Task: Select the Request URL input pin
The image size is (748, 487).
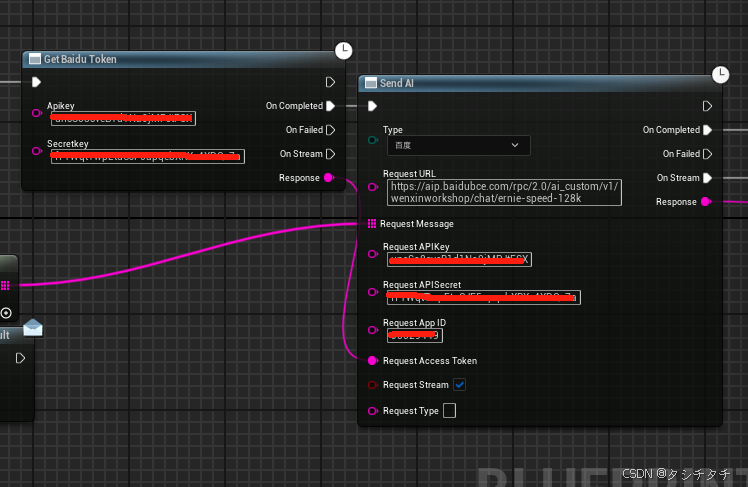Action: (373, 187)
